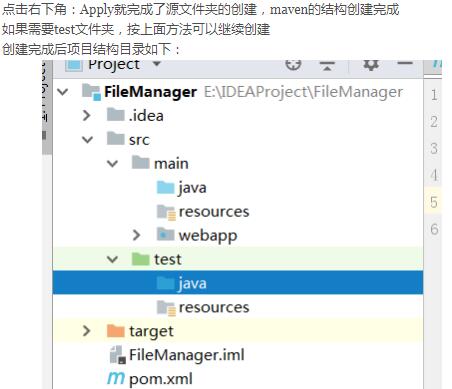Click the orange target folder icon
Screen dimensions: 452x389
(115, 331)
